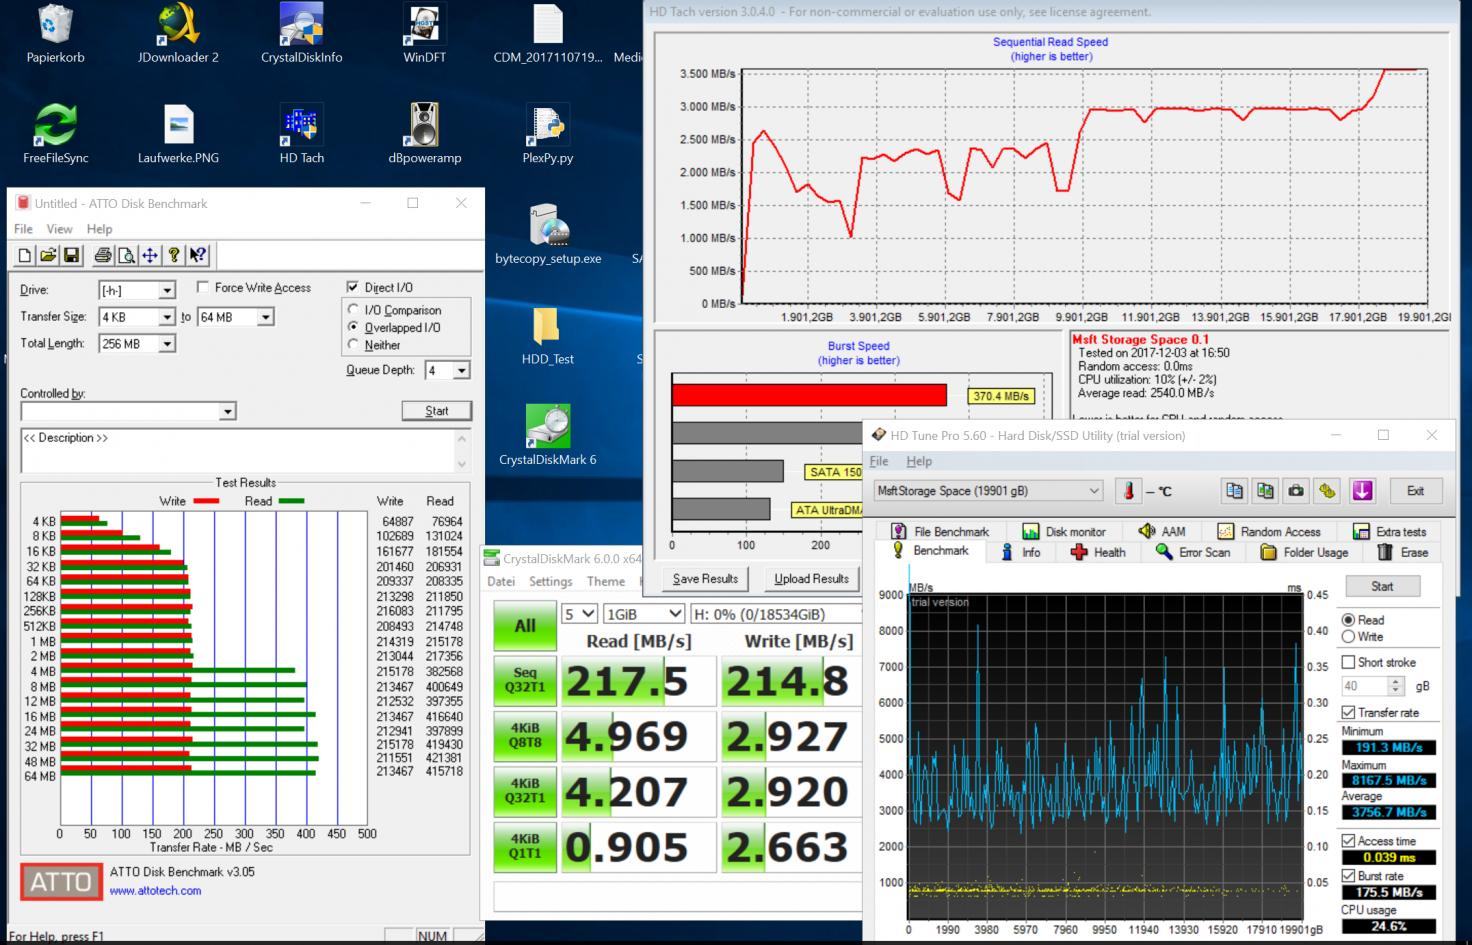Click blue four-arrow icon in ATTO toolbar

coord(150,256)
